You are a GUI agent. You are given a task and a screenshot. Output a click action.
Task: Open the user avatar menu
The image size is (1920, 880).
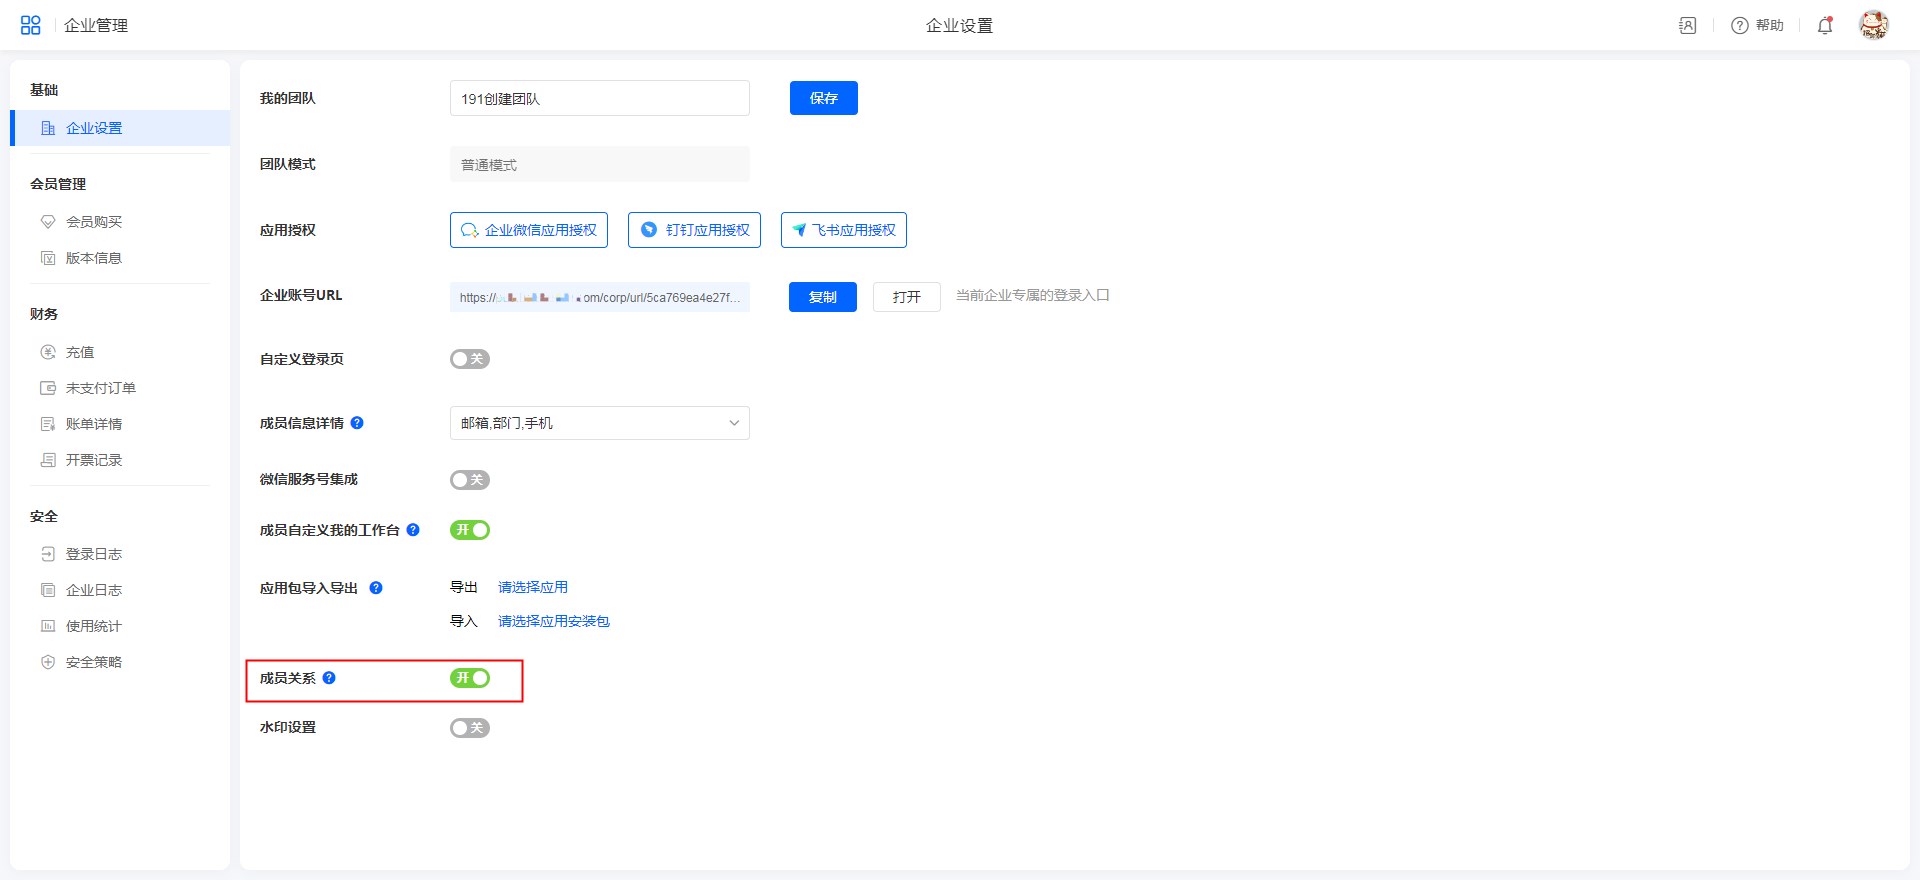(1873, 25)
